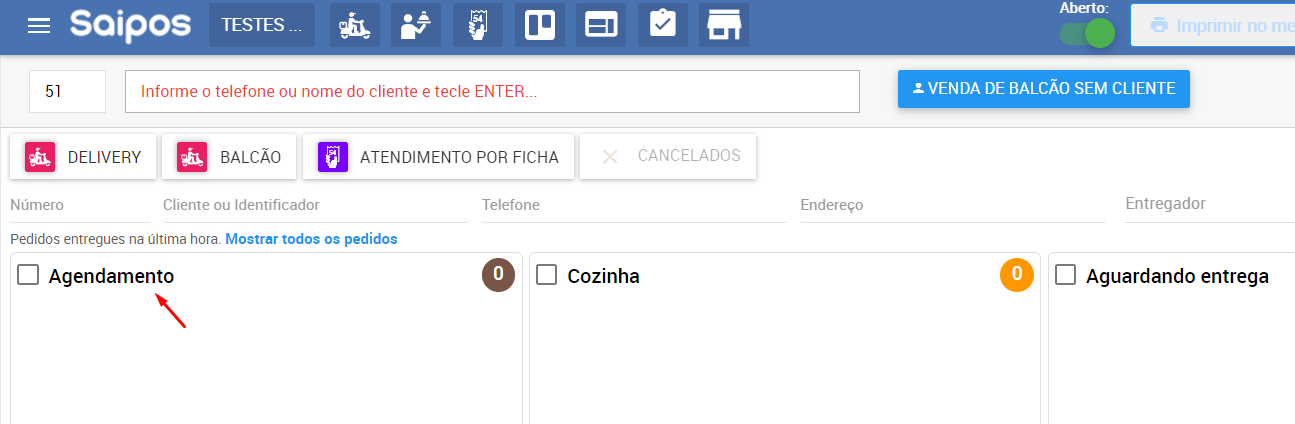Check the Agendamento column checkbox

point(28,275)
